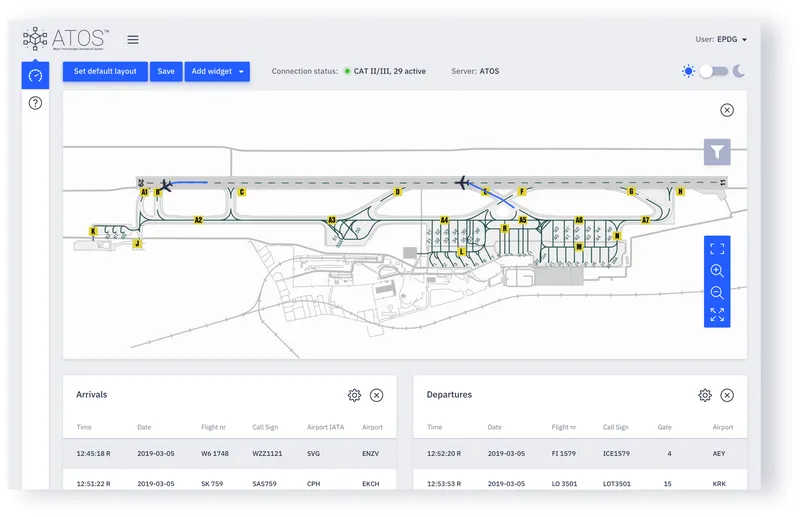Click the Set default layout button

click(105, 71)
